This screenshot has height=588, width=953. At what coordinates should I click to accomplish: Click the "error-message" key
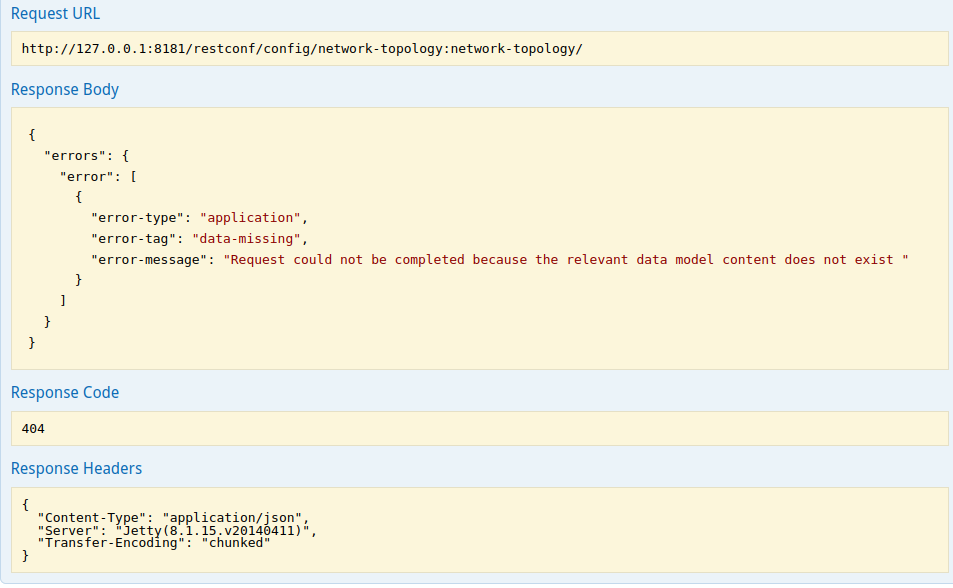tap(149, 259)
